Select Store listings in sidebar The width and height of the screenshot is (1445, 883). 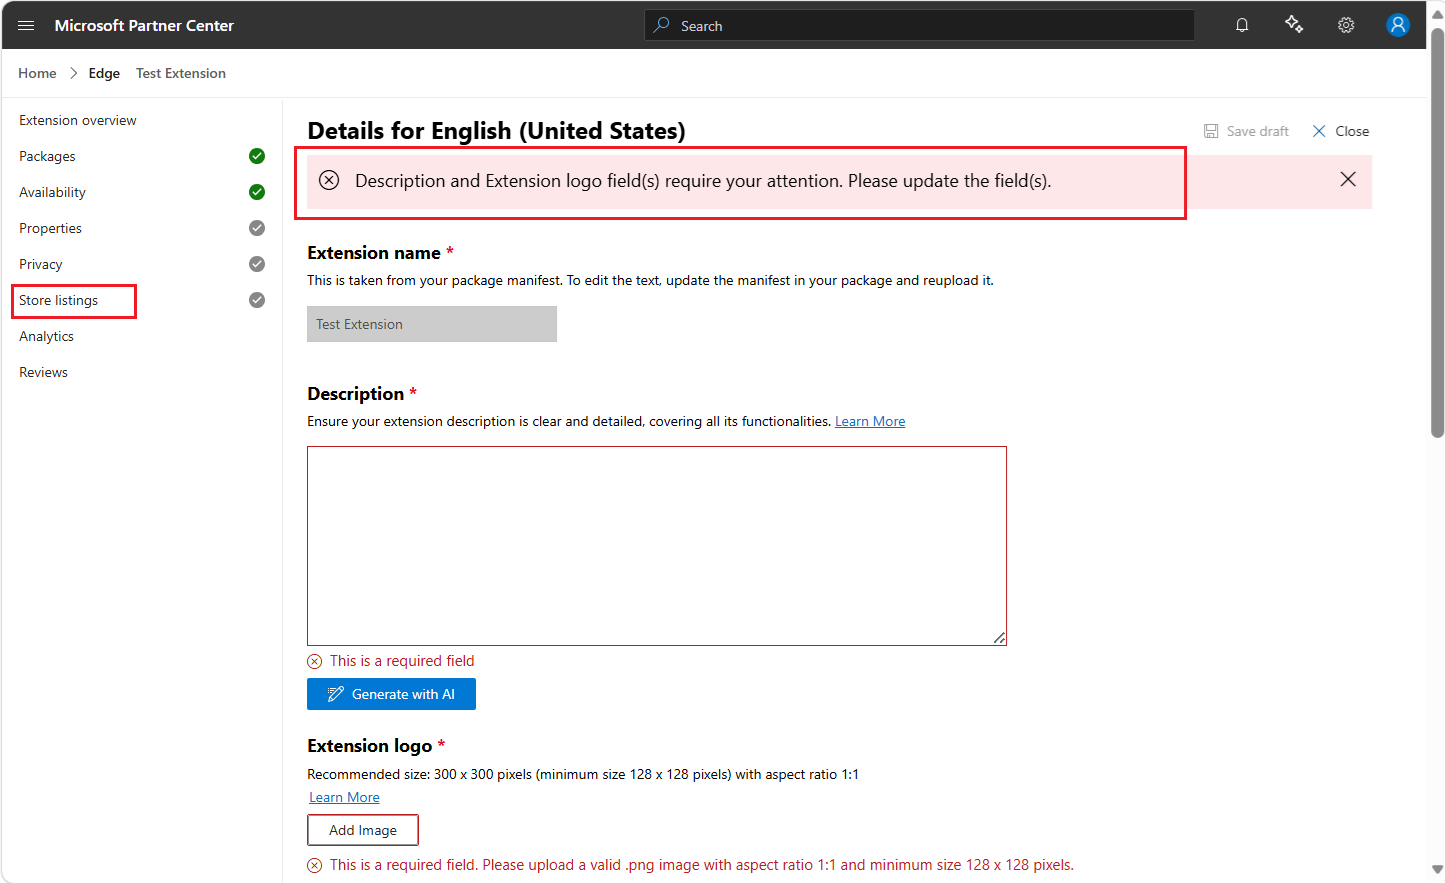click(x=59, y=300)
